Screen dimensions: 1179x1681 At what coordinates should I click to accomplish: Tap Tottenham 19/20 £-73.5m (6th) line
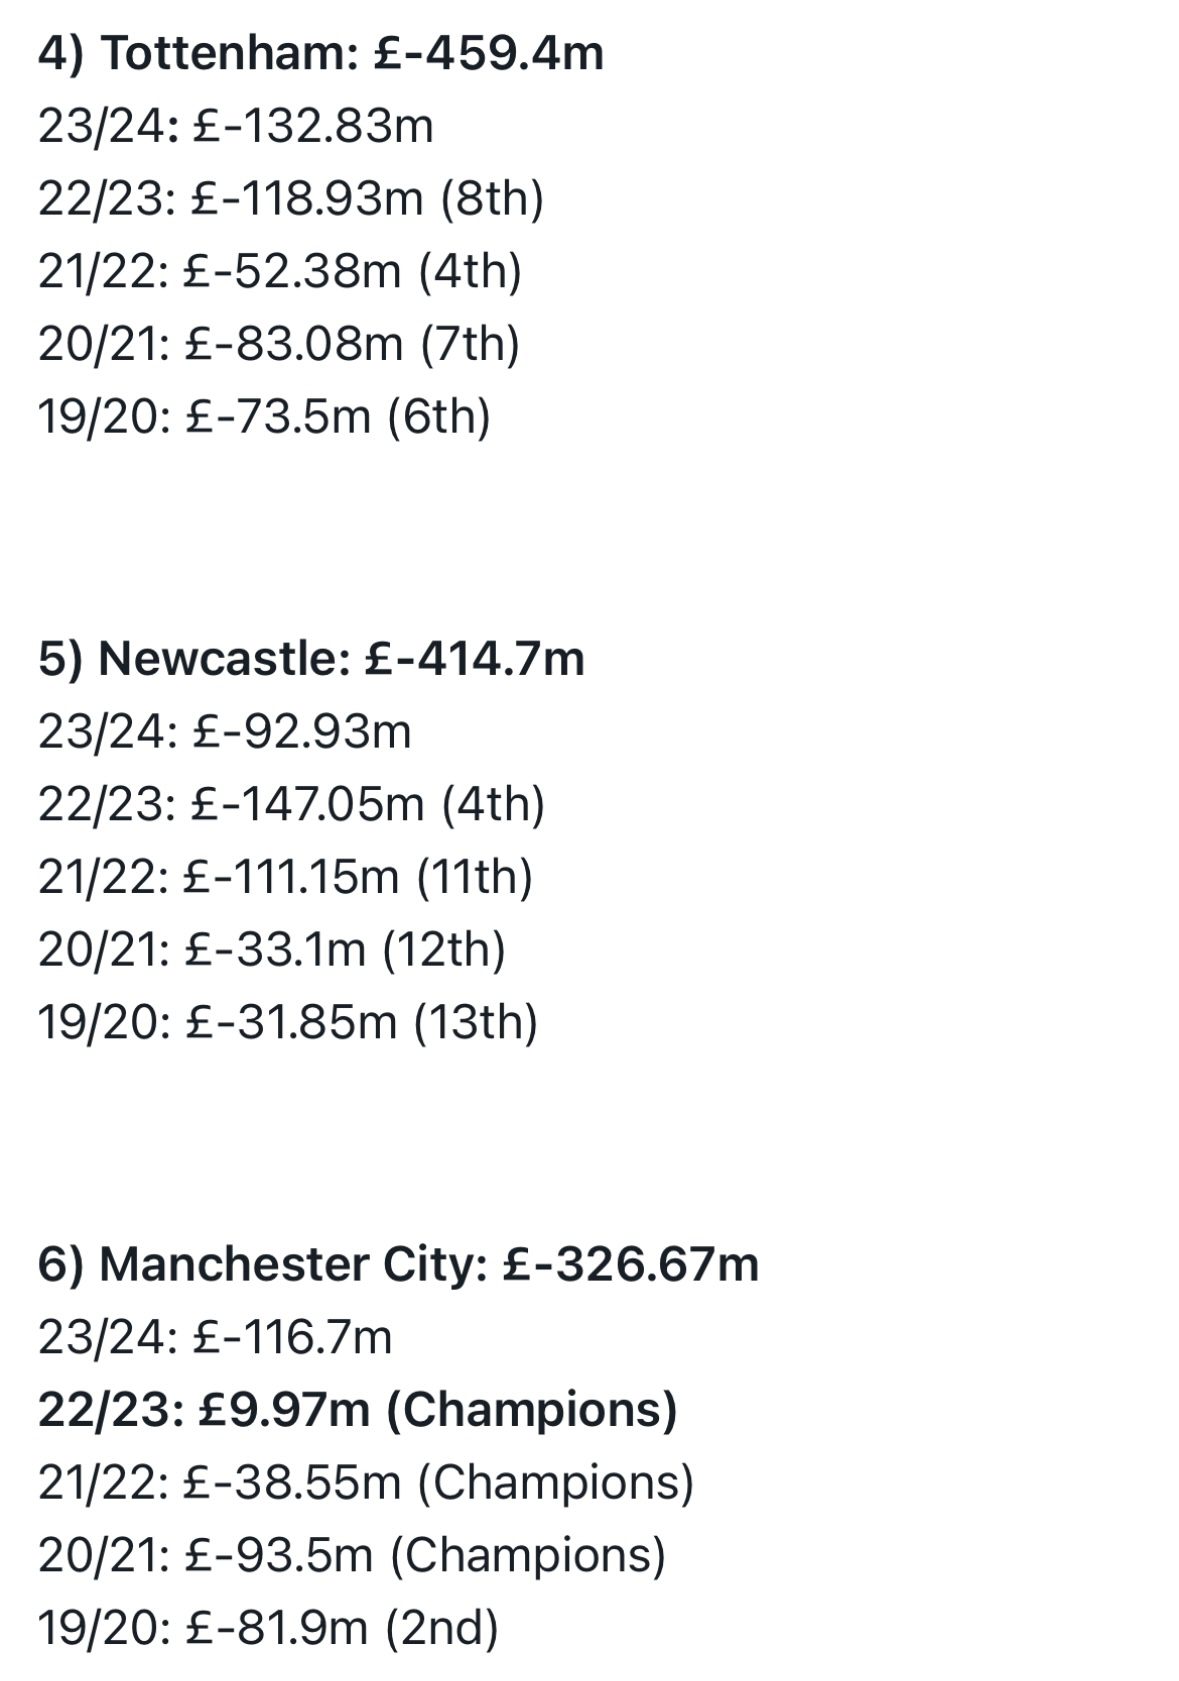coord(265,417)
